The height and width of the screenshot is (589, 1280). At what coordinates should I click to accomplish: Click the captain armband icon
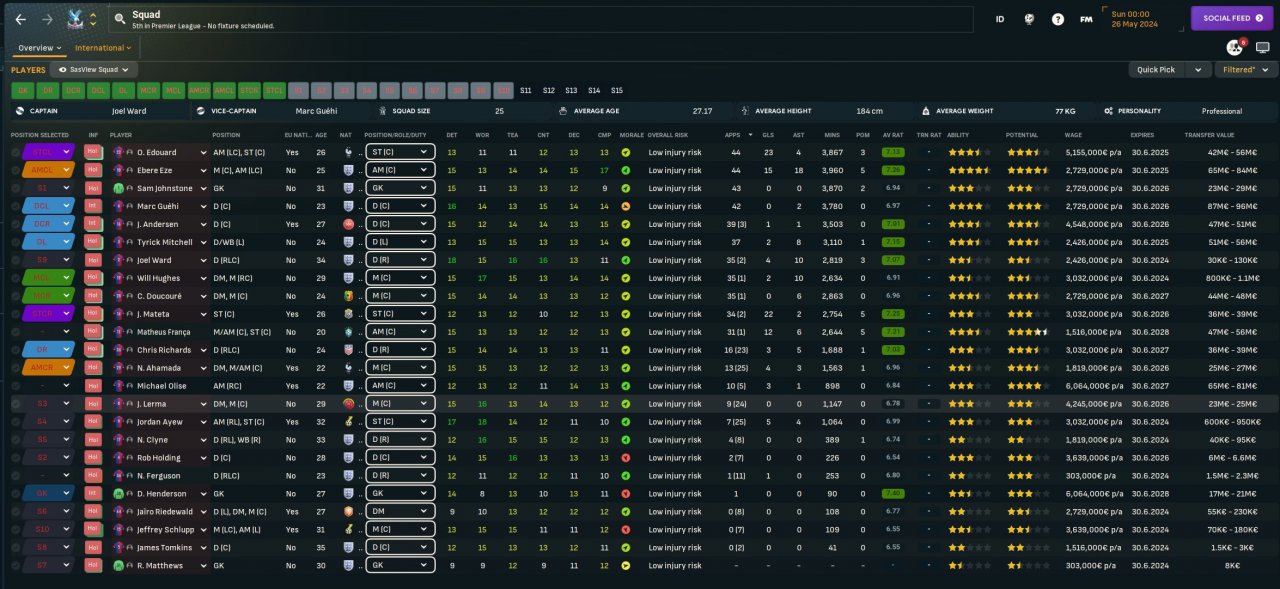click(20, 111)
